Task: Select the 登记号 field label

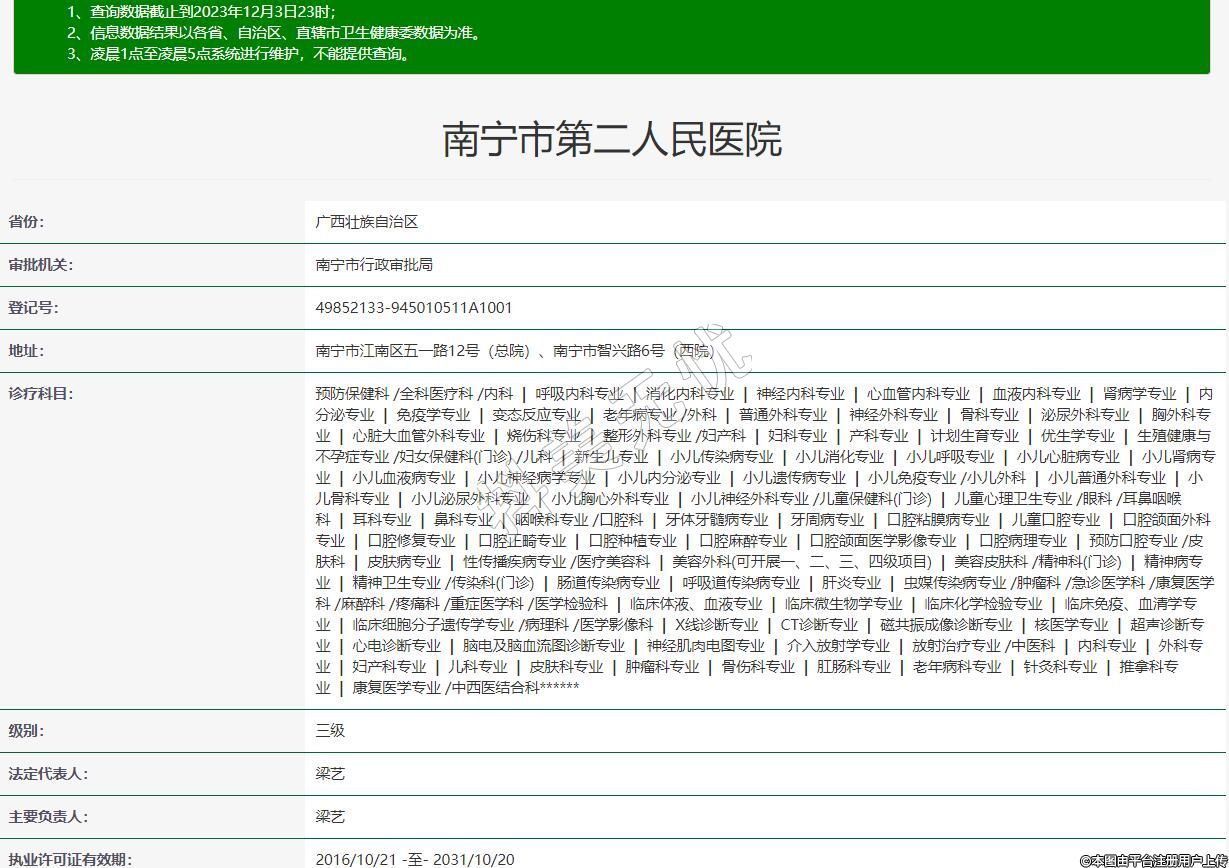Action: tap(34, 308)
